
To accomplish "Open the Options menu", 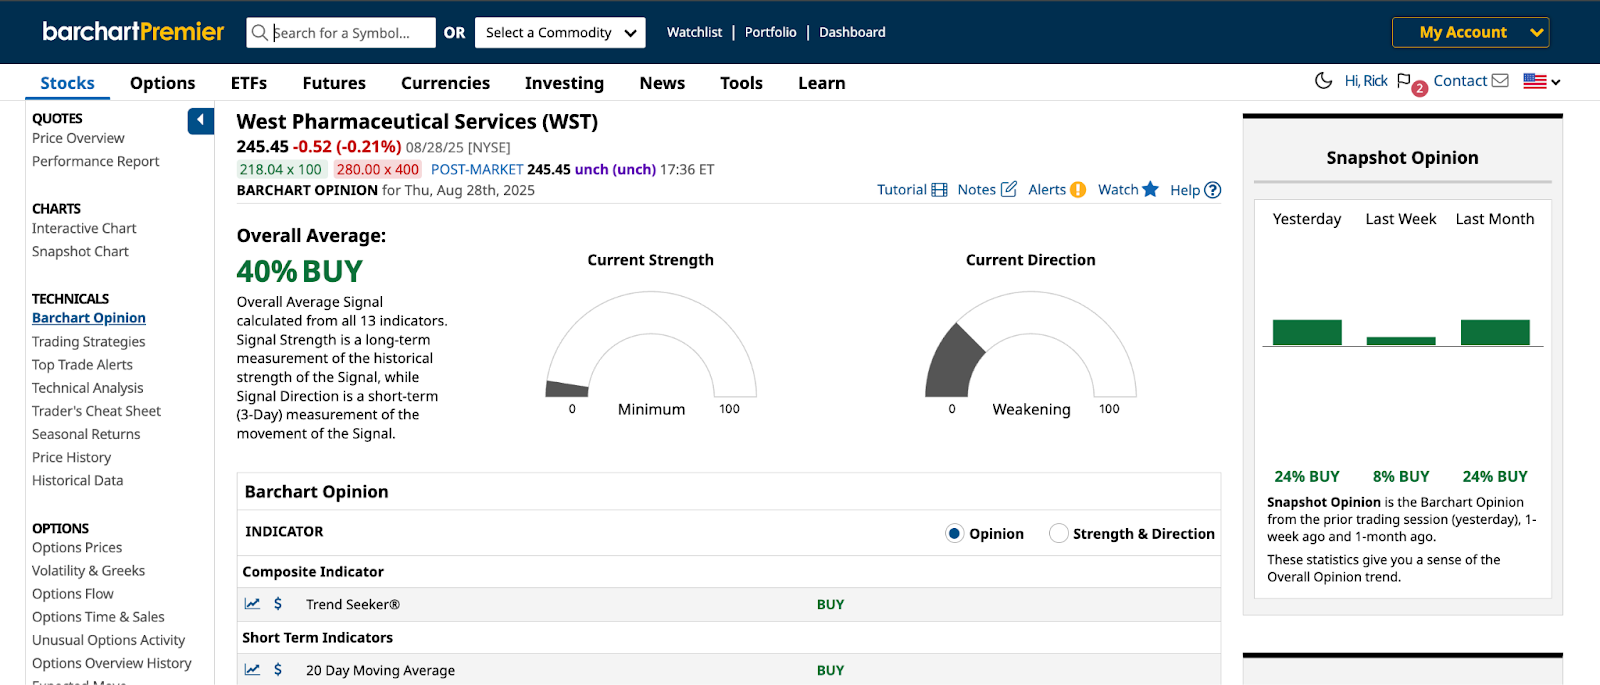I will 162,83.
